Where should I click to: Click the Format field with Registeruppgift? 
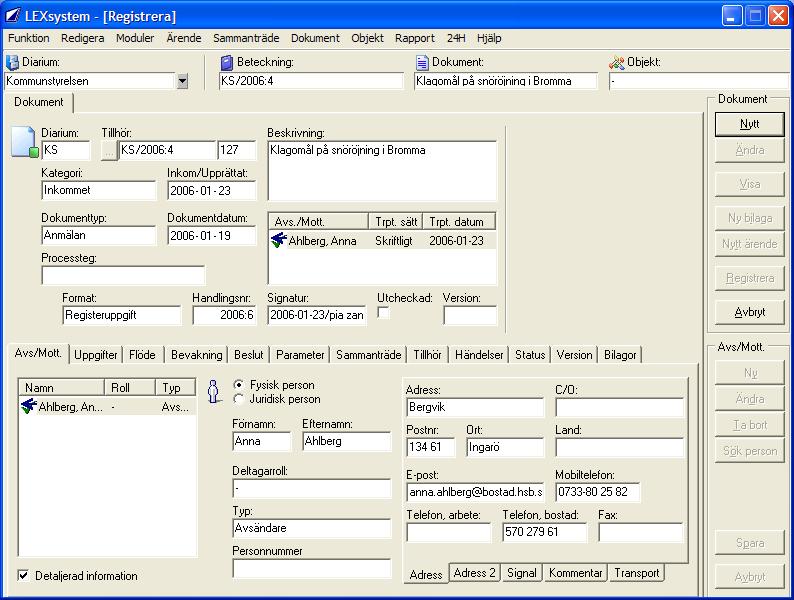click(x=122, y=315)
